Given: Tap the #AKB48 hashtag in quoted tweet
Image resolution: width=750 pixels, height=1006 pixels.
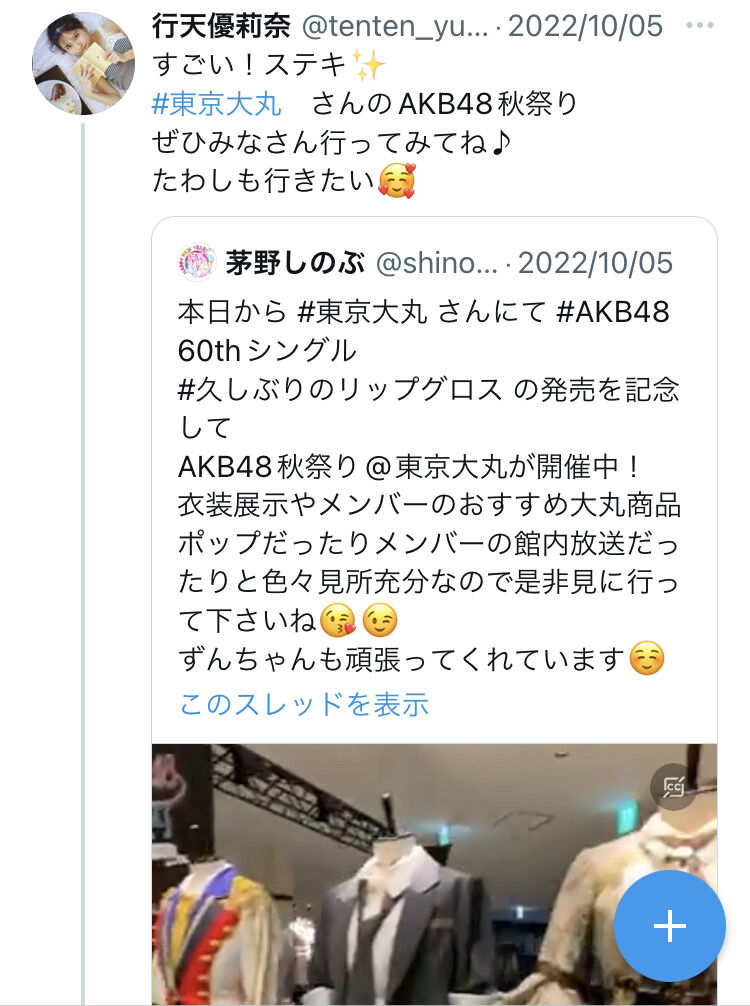Looking at the screenshot, I should pyautogui.click(x=613, y=312).
